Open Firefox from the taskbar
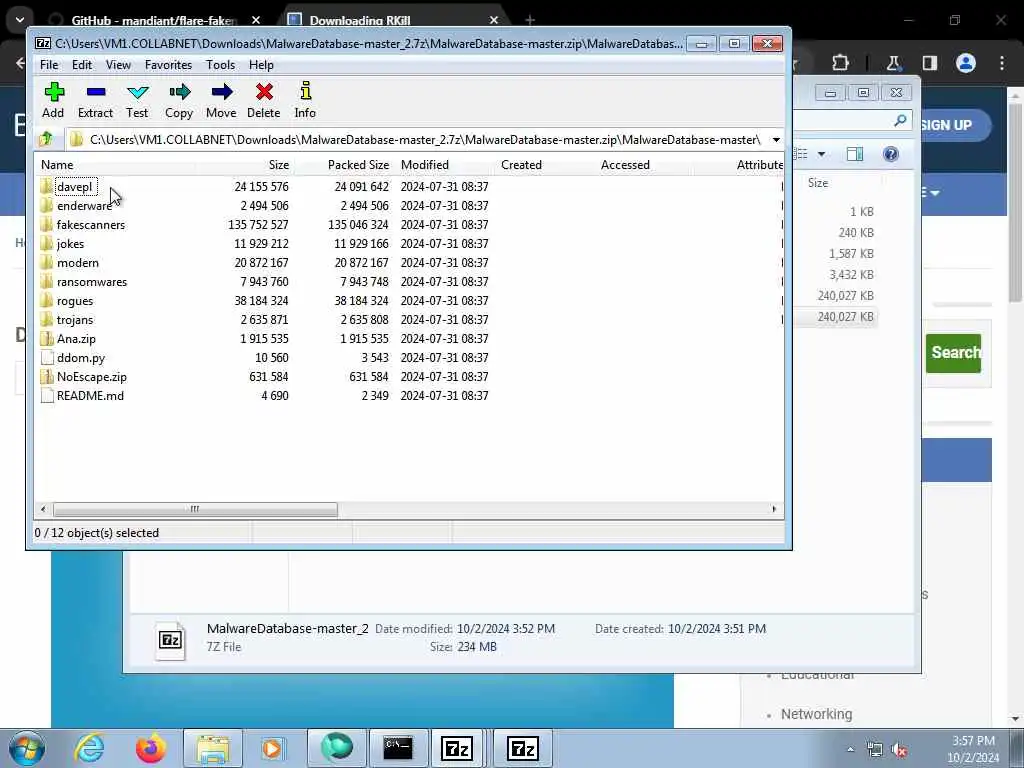Viewport: 1024px width, 768px height. point(150,748)
